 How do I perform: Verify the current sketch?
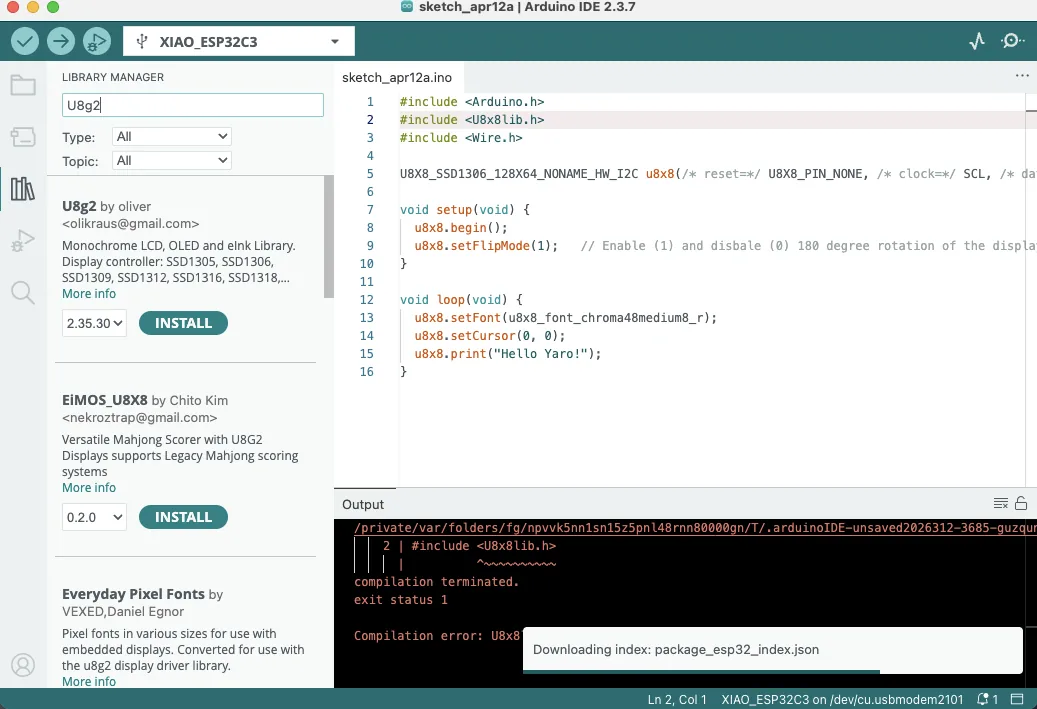pos(24,41)
